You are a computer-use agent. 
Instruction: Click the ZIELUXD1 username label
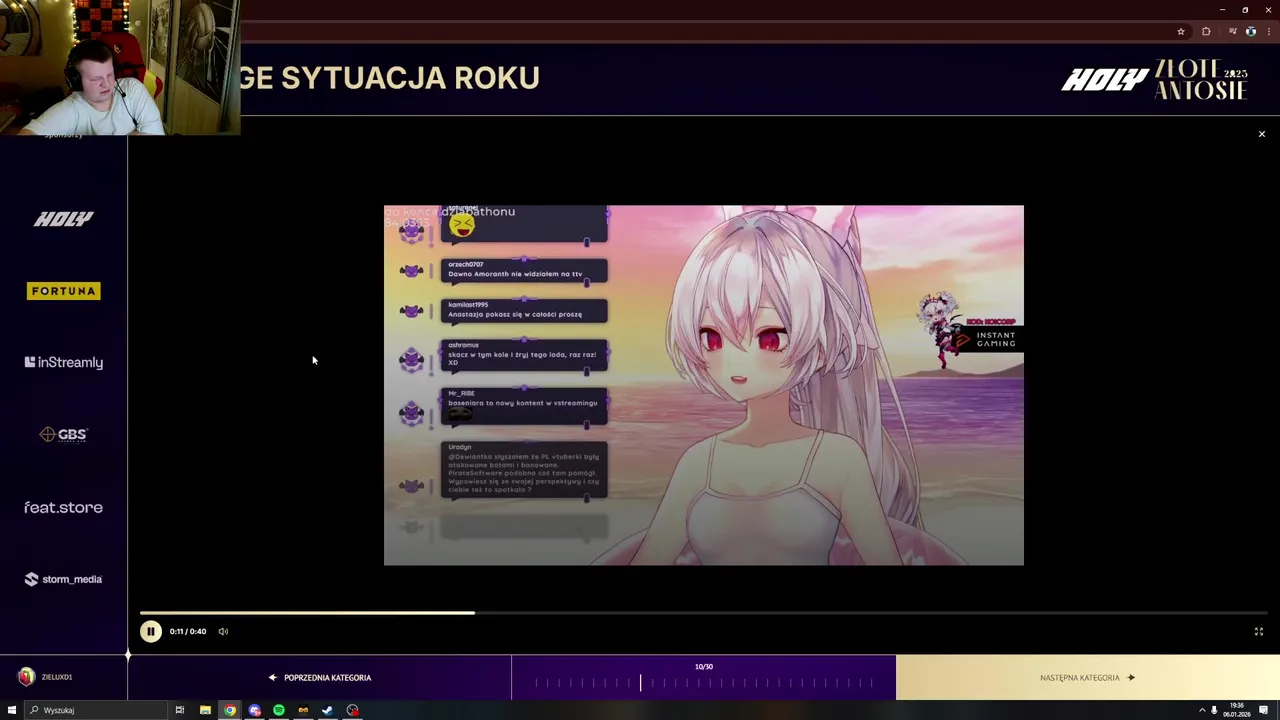tap(57, 677)
